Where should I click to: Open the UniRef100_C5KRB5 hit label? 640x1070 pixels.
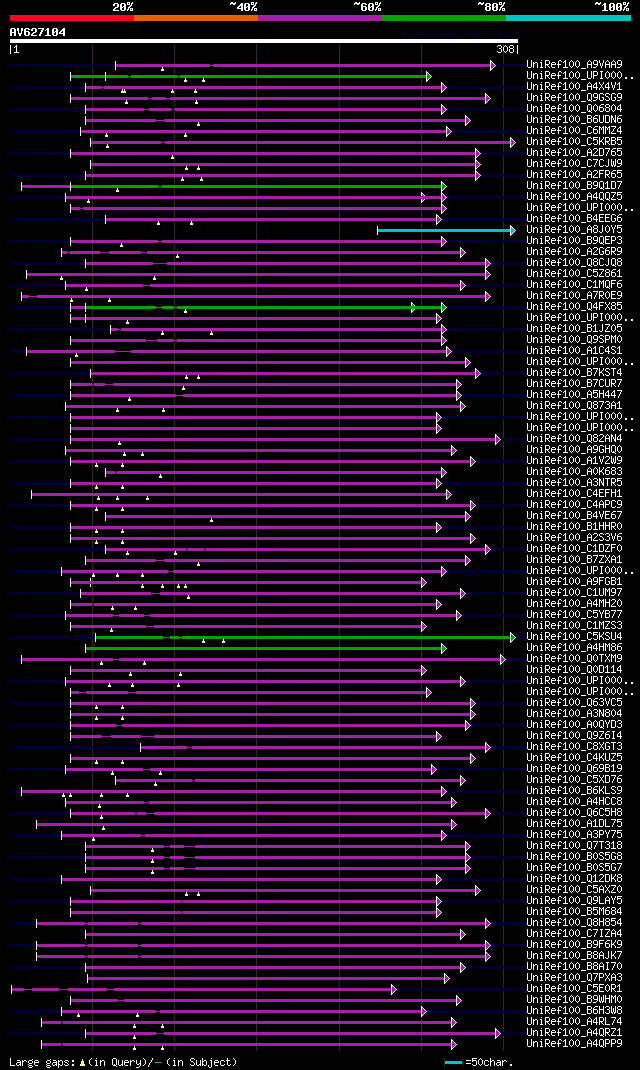point(574,141)
